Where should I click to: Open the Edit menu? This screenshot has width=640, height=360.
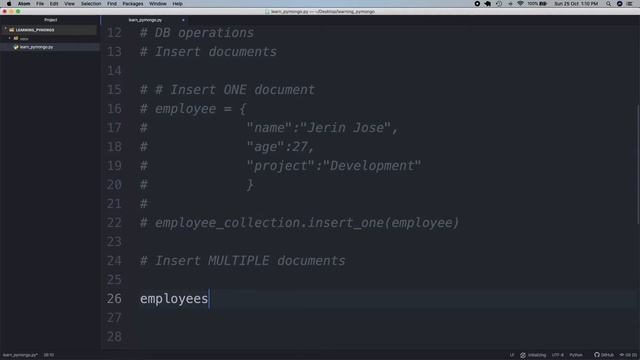click(x=54, y=4)
